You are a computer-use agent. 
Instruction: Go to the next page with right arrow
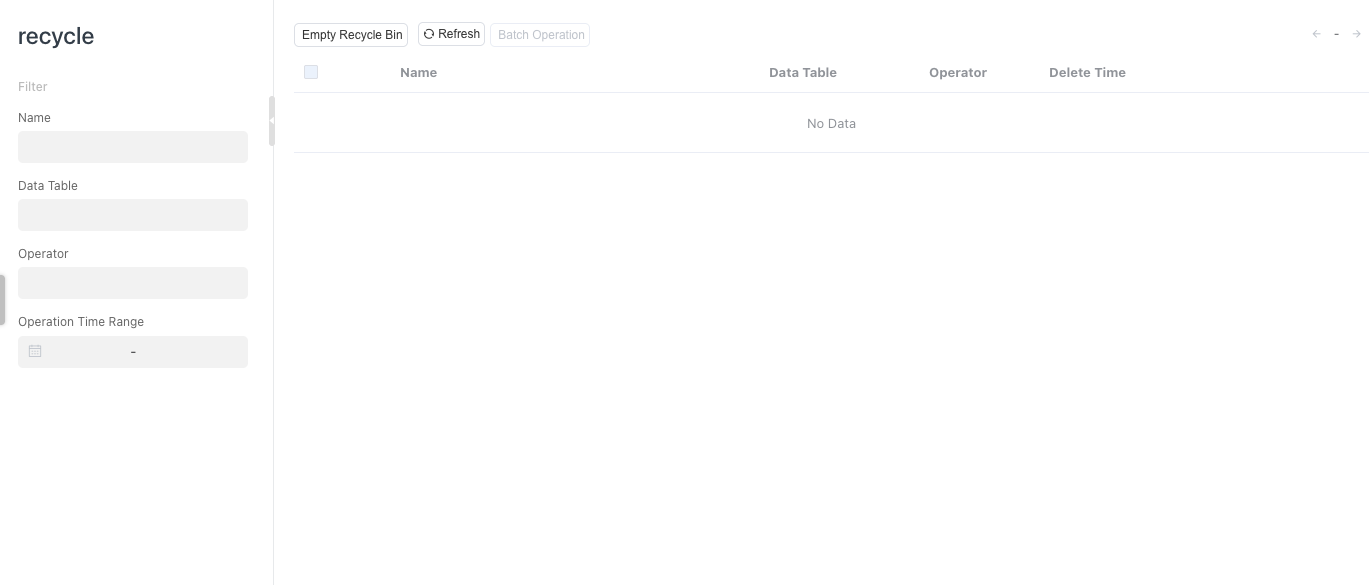[x=1356, y=34]
